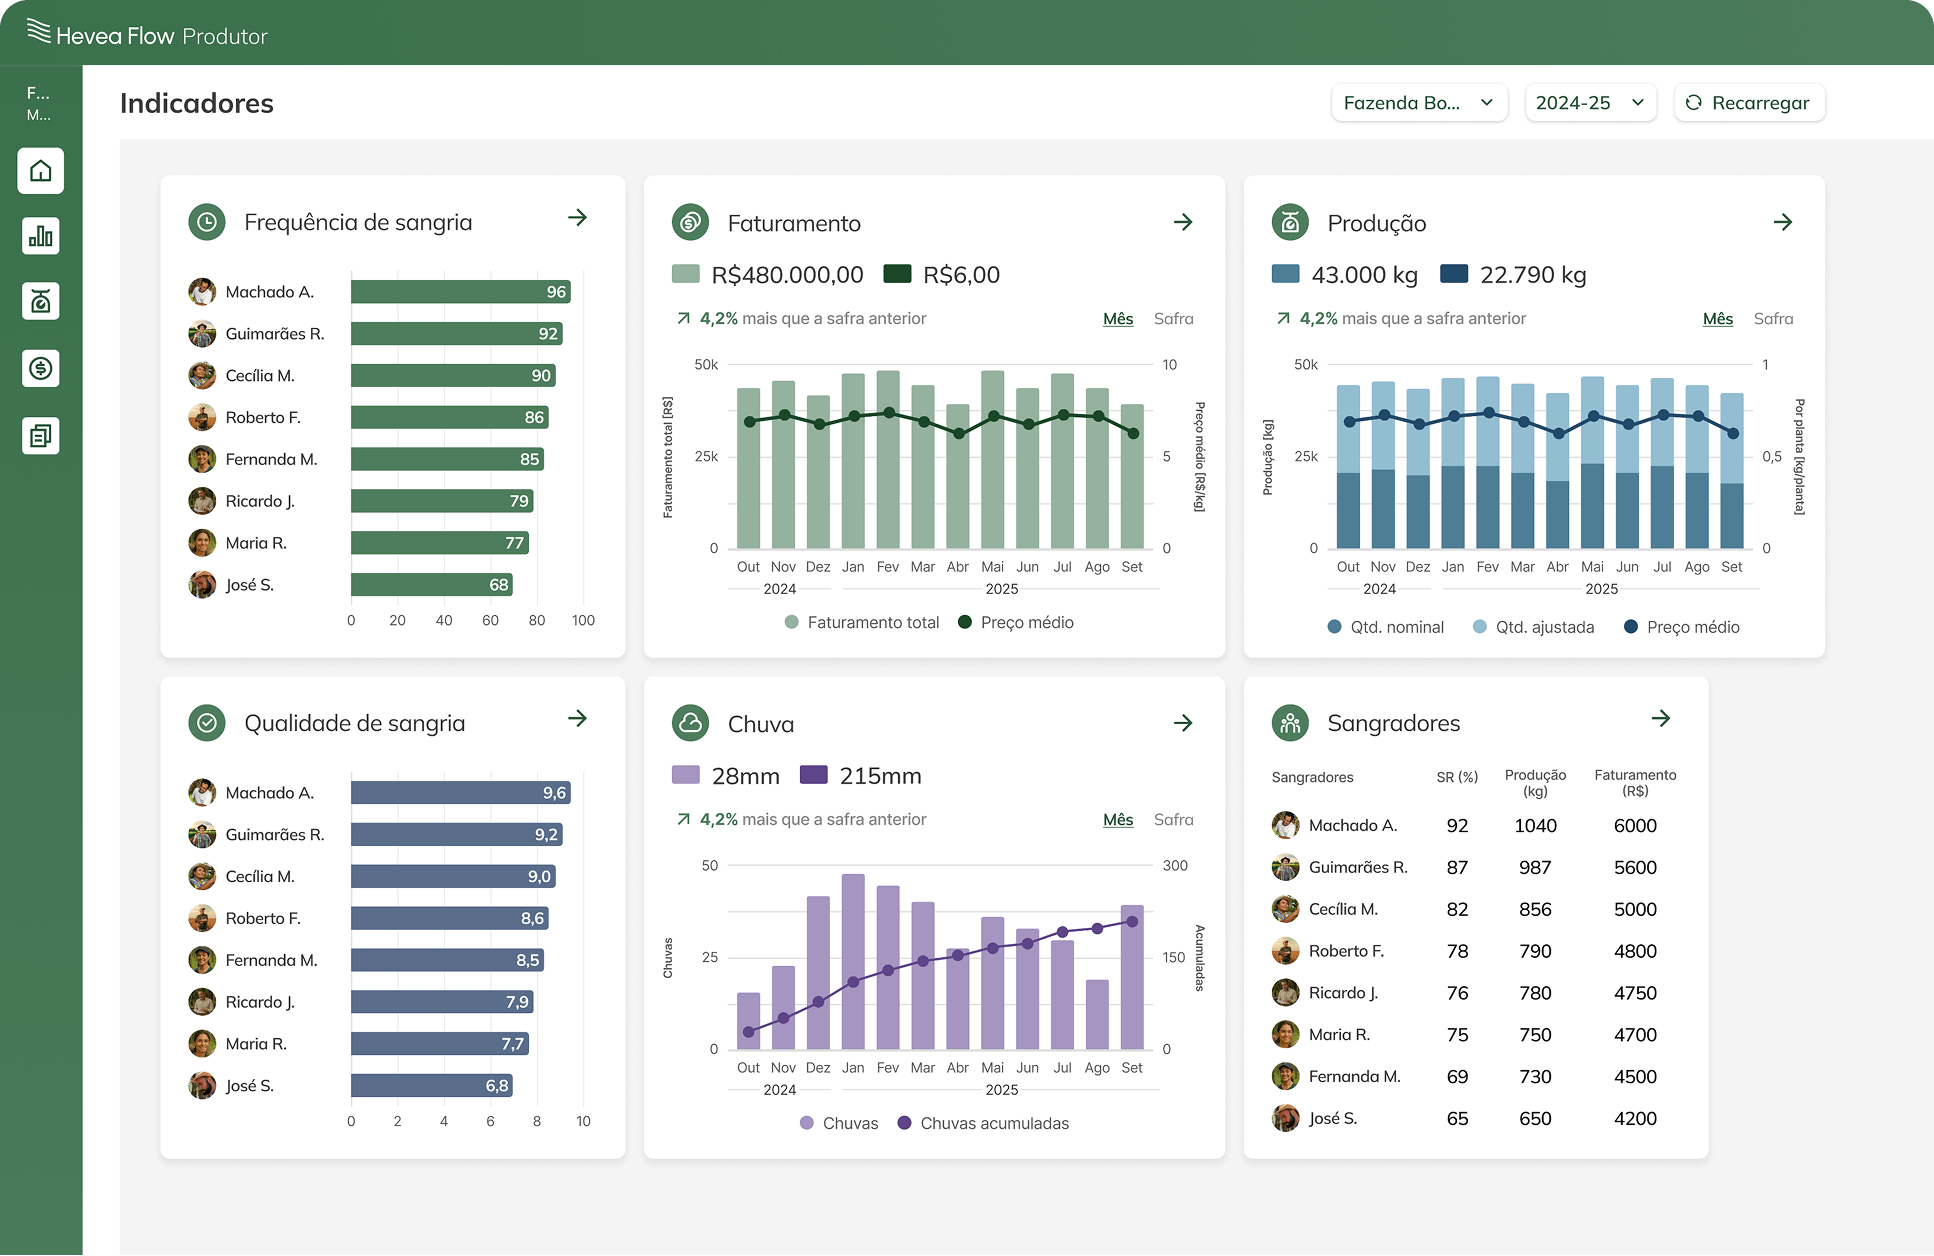The image size is (1934, 1256).
Task: Open the Fazenda Bo... farm dropdown
Action: pos(1418,102)
